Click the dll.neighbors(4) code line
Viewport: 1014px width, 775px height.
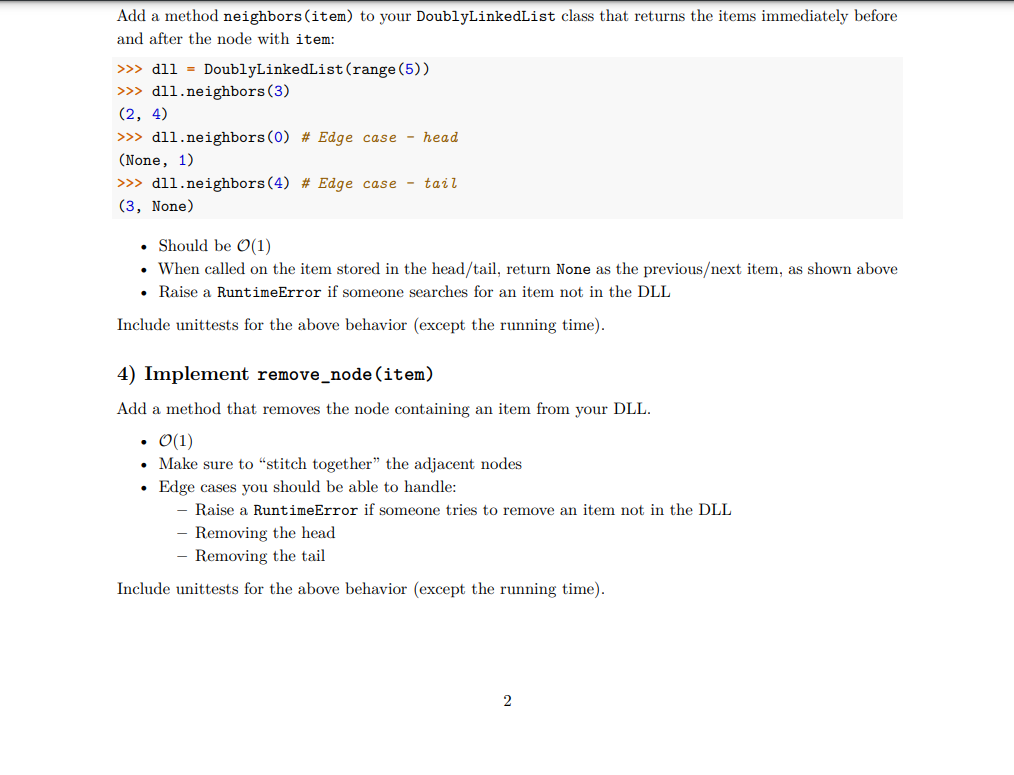[219, 183]
